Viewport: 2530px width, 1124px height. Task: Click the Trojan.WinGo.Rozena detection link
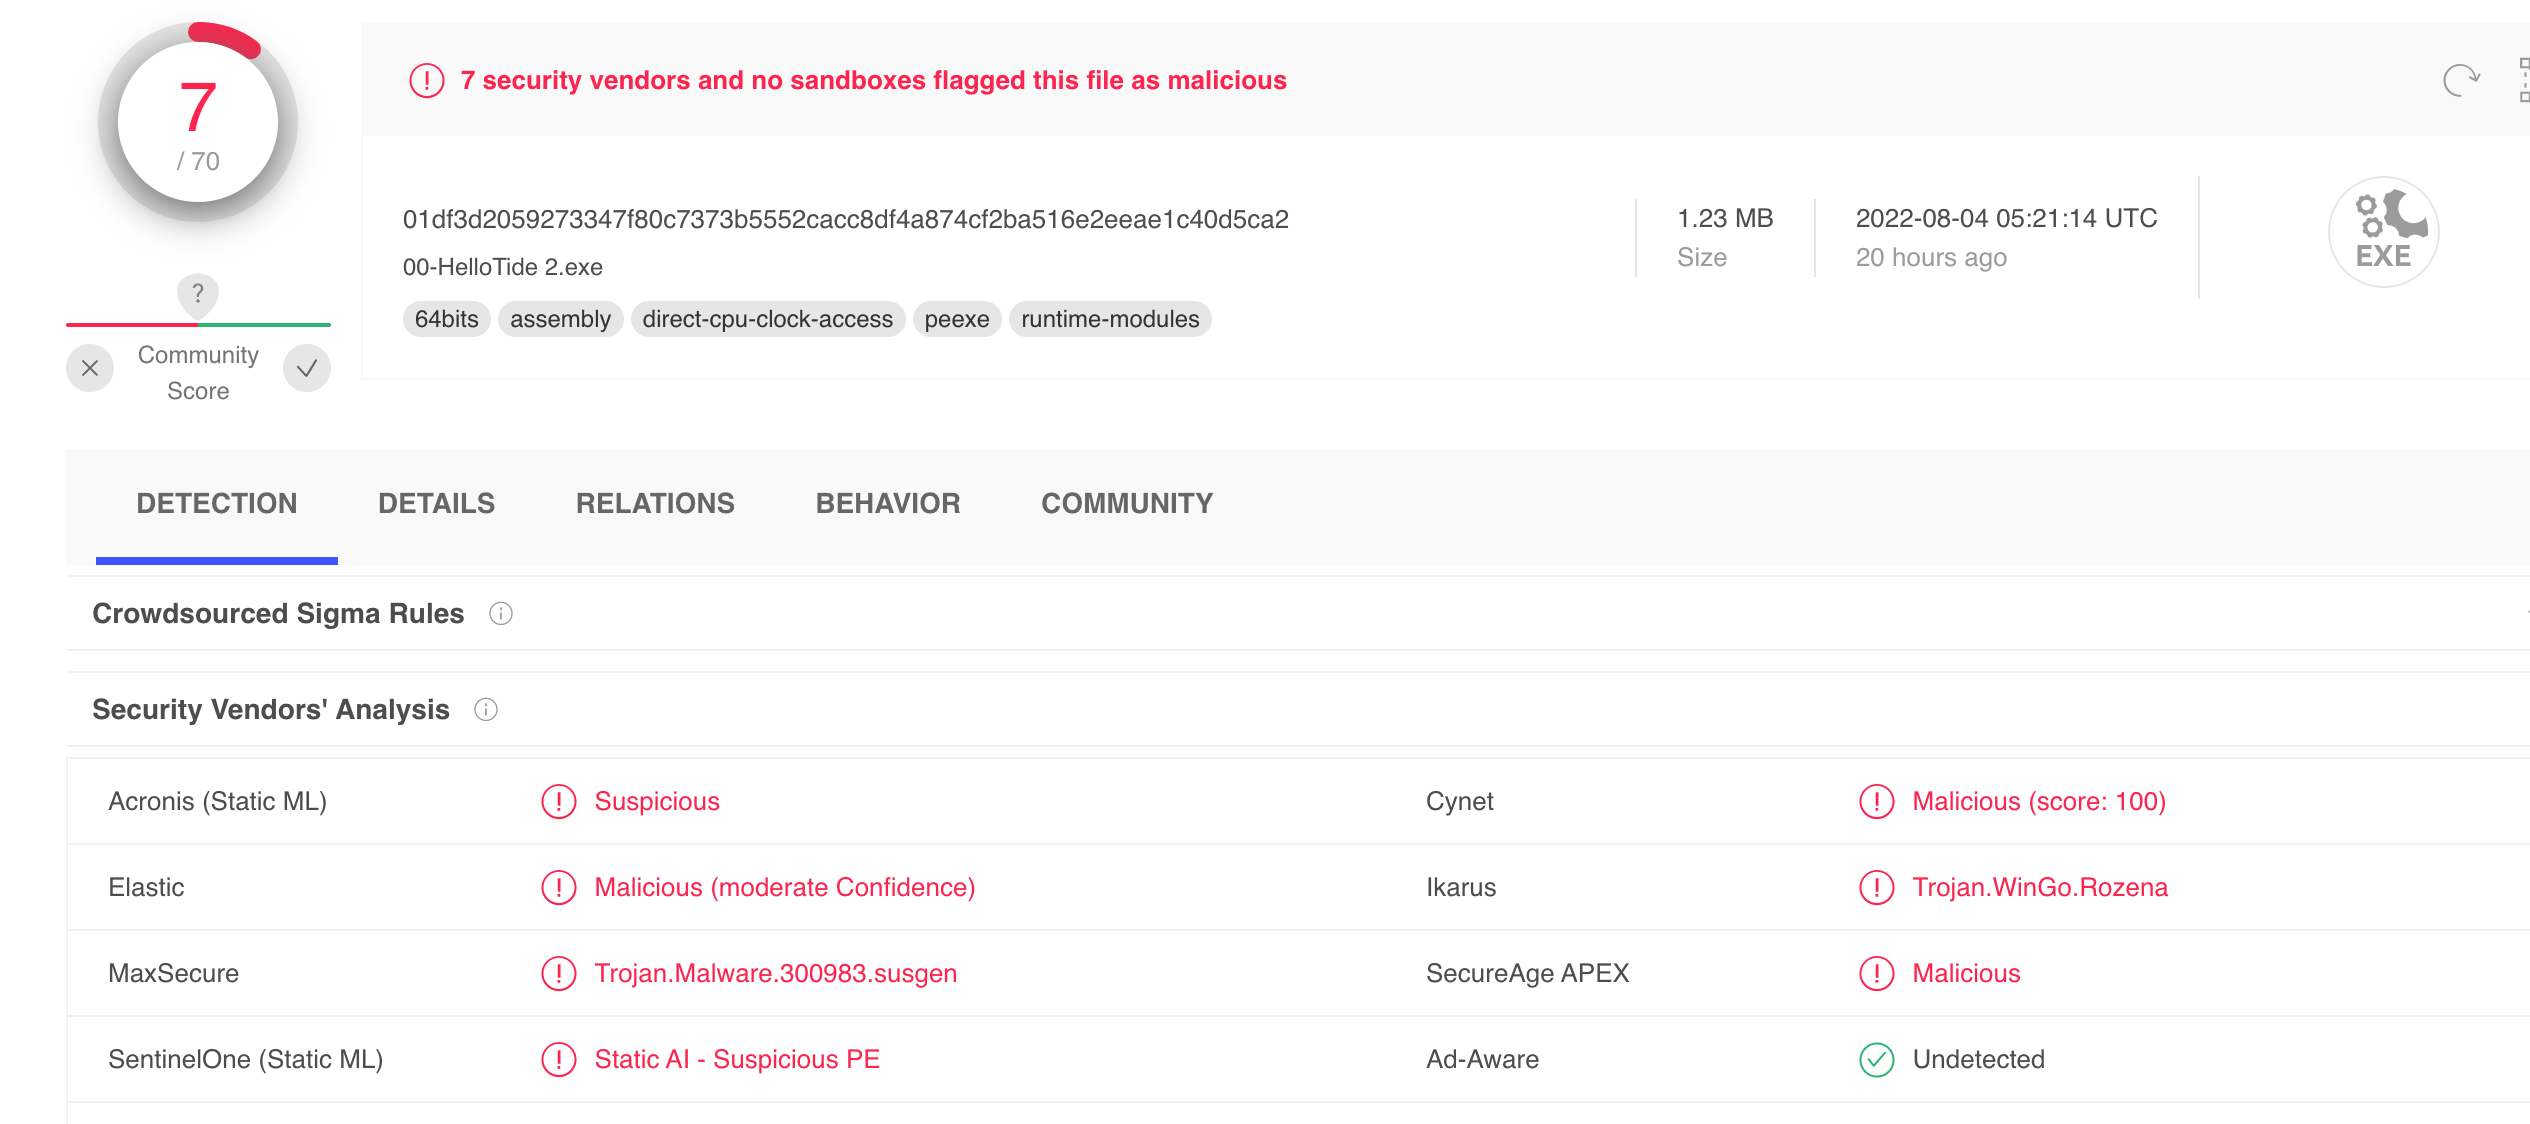(x=2039, y=888)
